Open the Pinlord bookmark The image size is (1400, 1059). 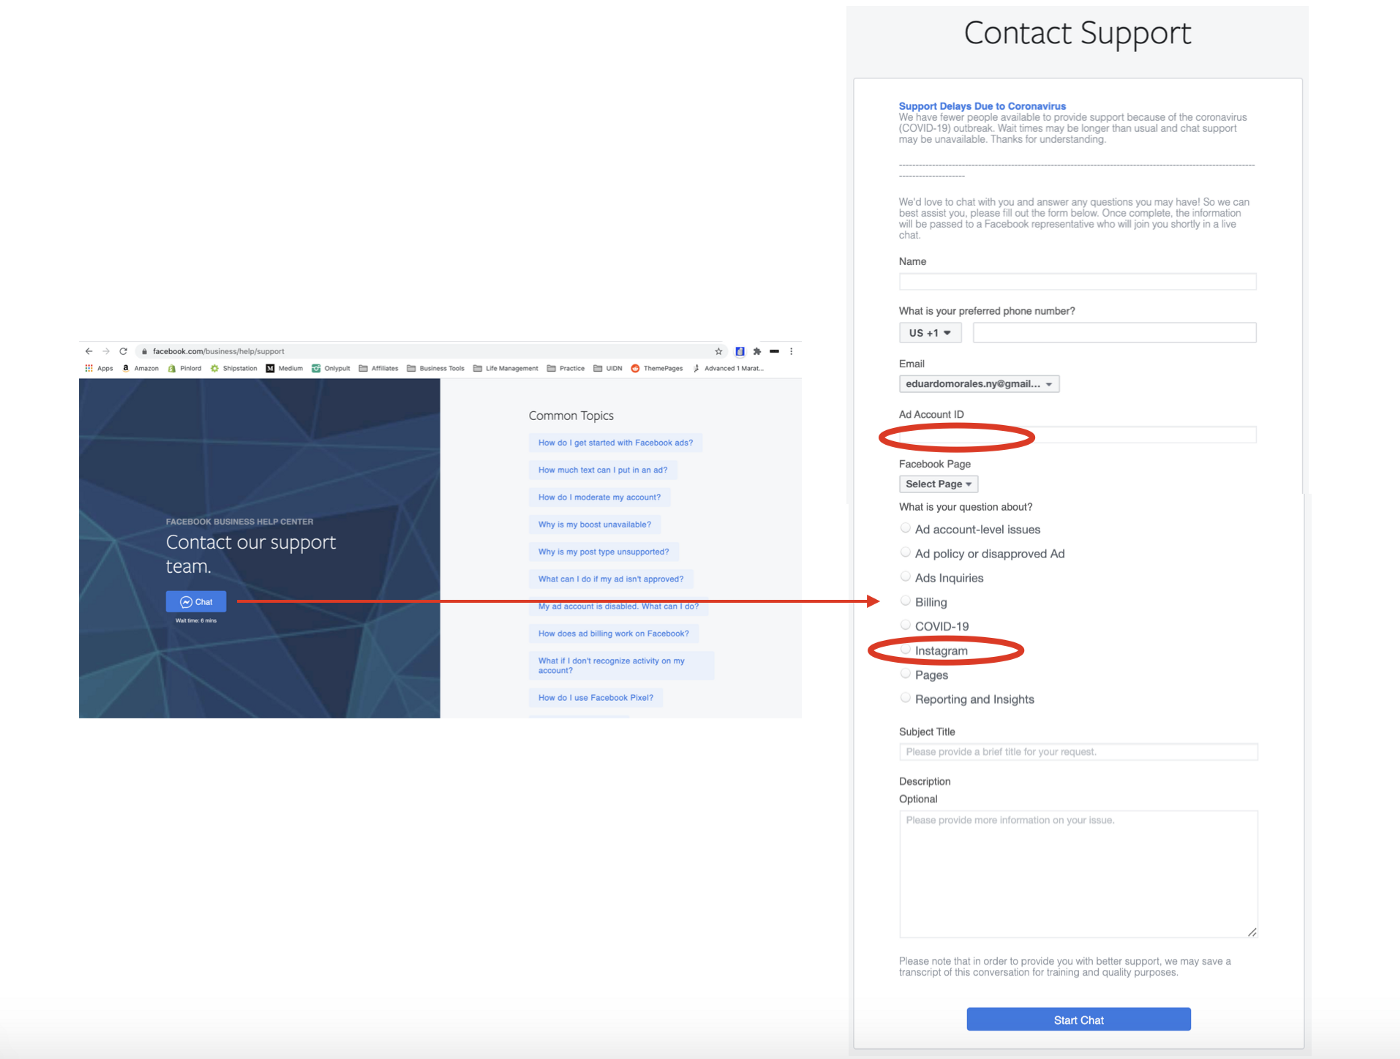click(184, 368)
